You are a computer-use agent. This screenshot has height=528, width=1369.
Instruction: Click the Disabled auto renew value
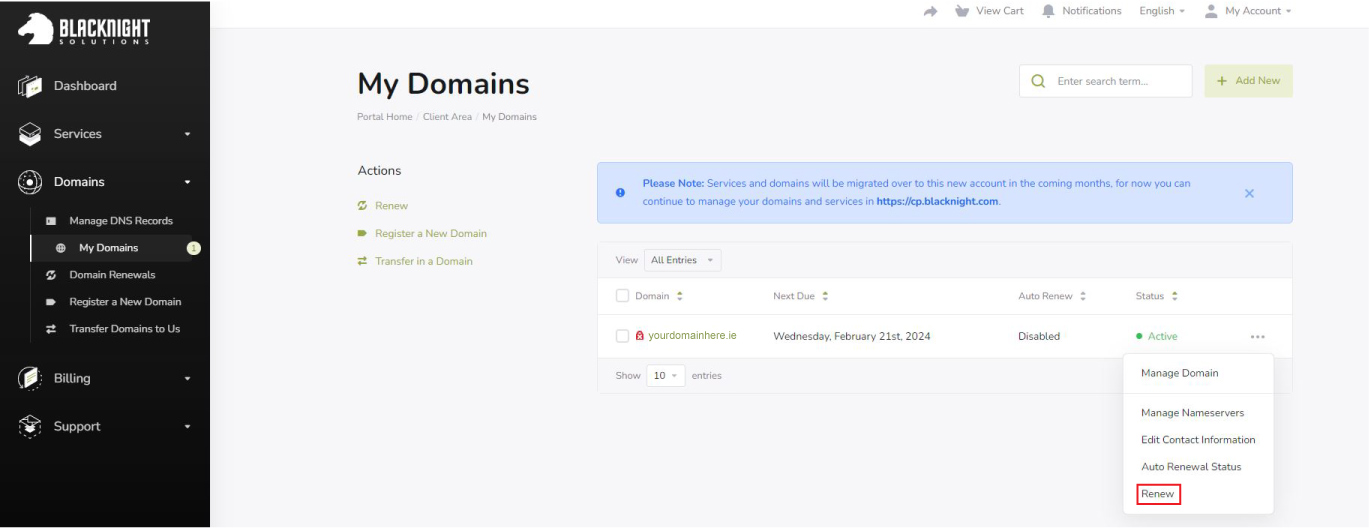pyautogui.click(x=1039, y=337)
